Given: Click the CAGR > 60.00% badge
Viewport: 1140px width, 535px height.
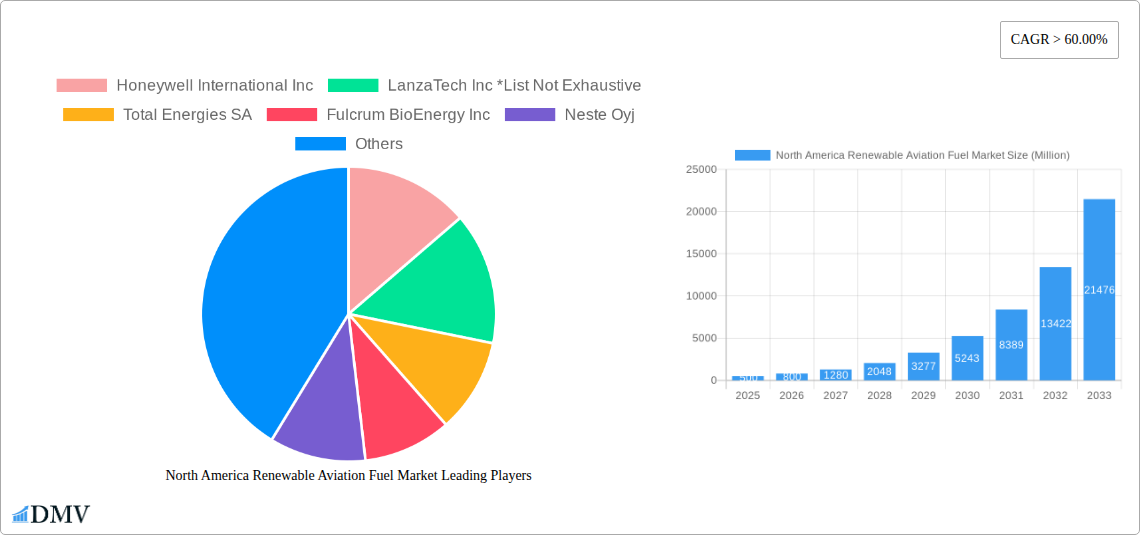Looking at the screenshot, I should (1059, 40).
